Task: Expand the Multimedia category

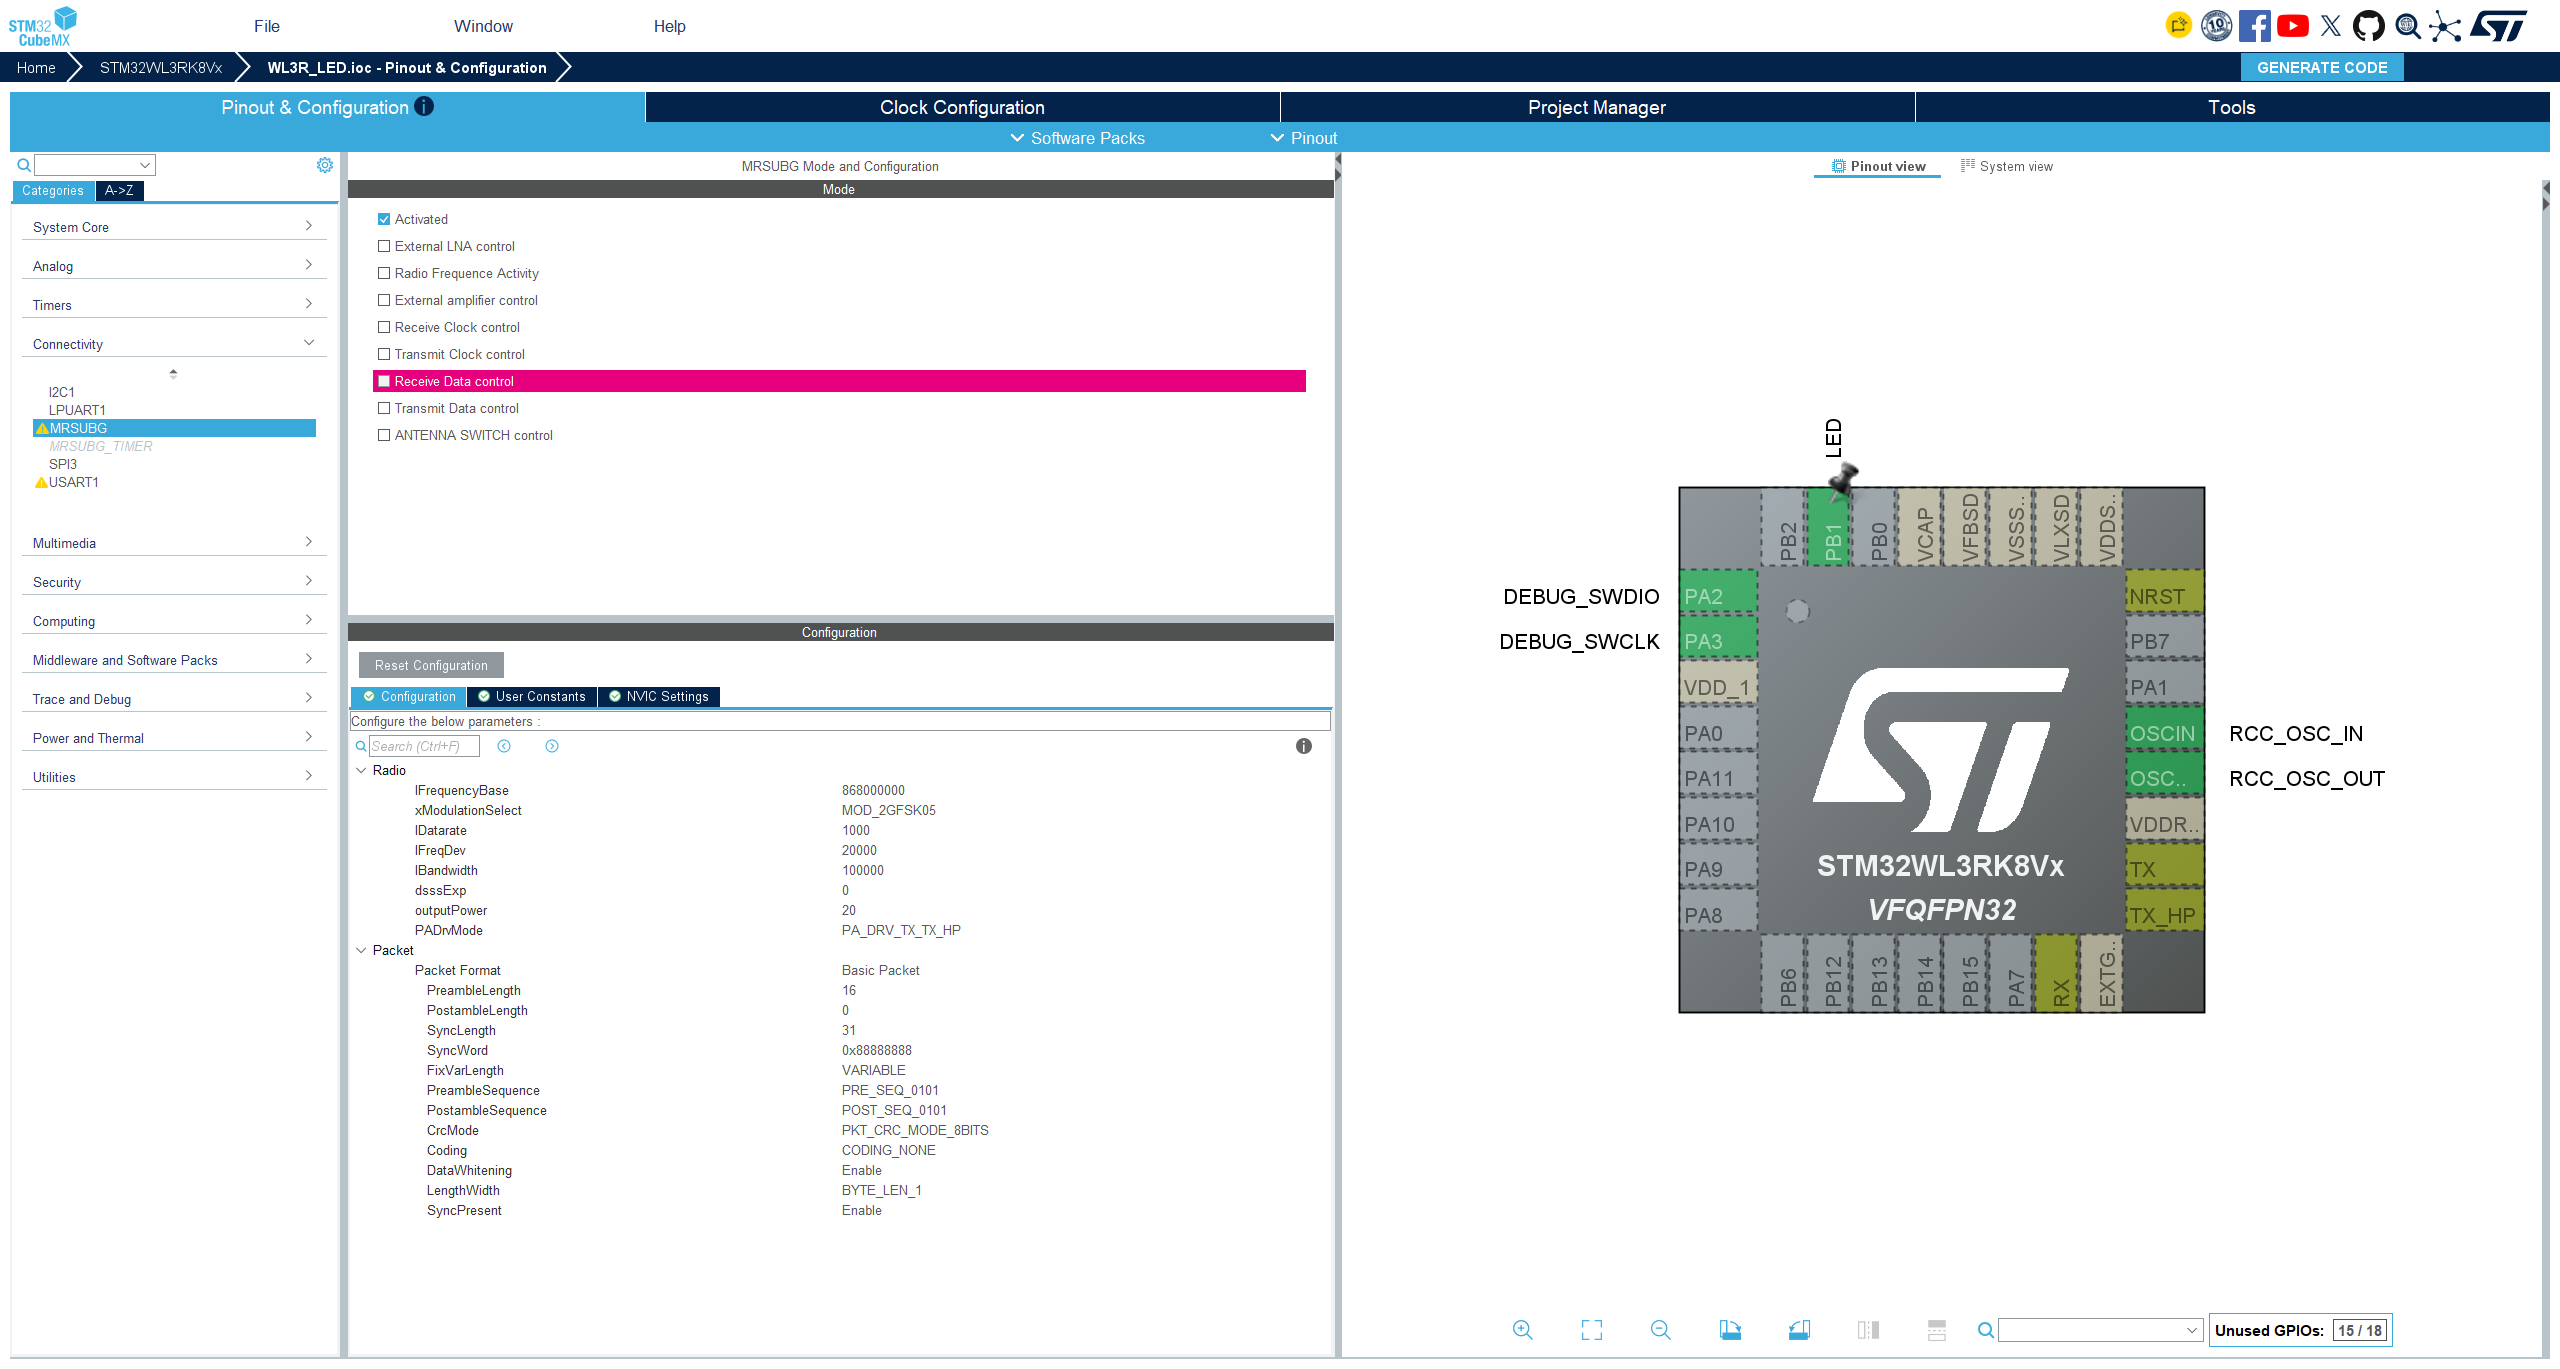Action: pyautogui.click(x=173, y=543)
